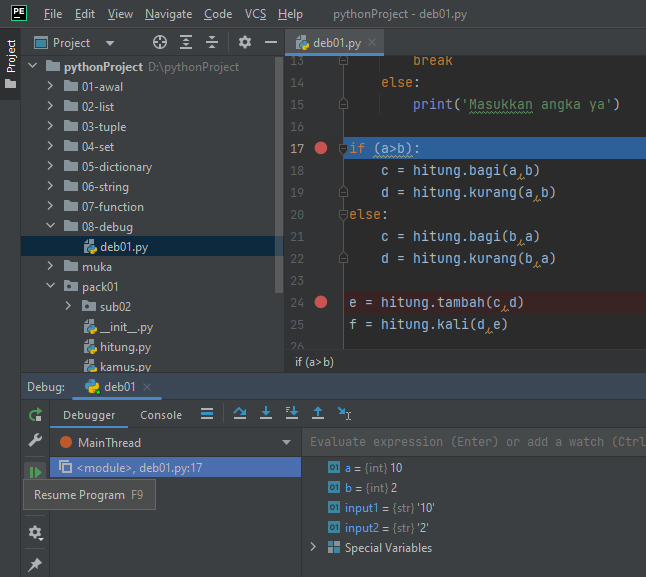This screenshot has width=646, height=577.
Task: Open the Navigate menu
Action: point(169,14)
